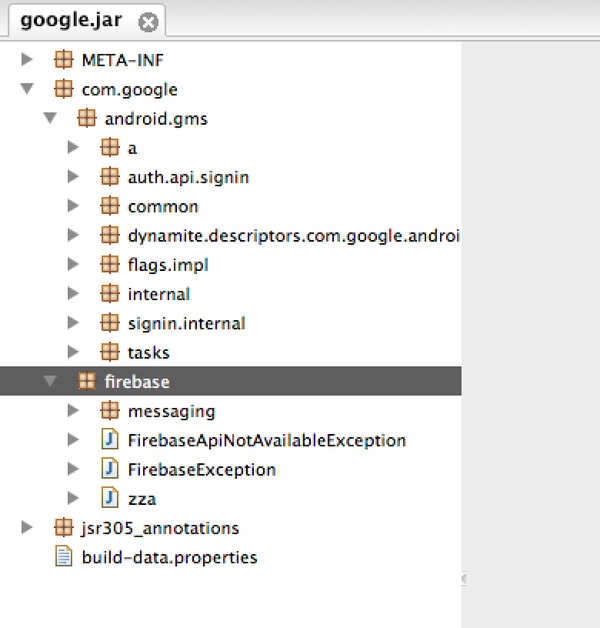Screen dimensions: 600x628
Task: Expand the messaging package arrow
Action: pos(73,411)
